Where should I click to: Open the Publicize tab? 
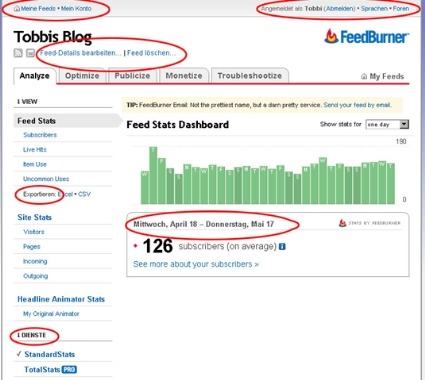pos(132,76)
